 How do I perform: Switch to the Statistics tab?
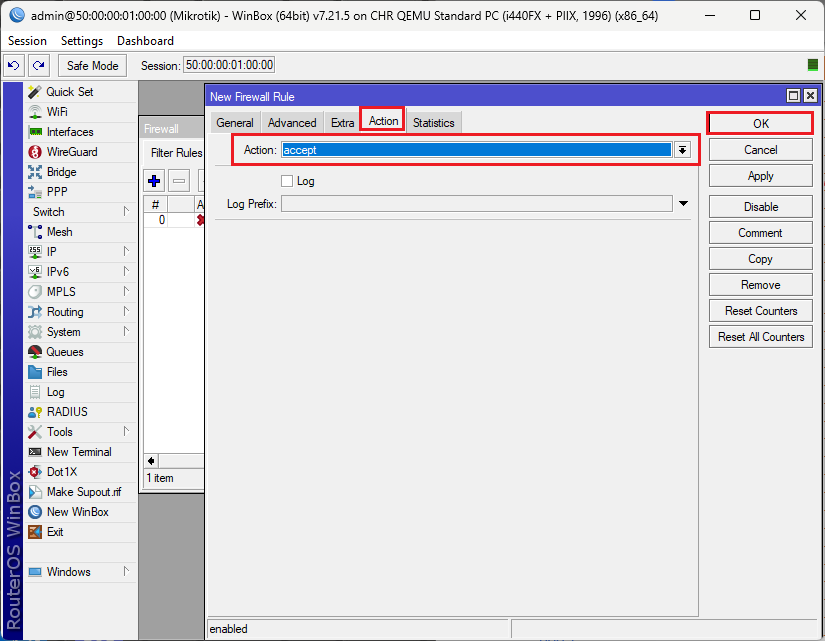point(434,123)
